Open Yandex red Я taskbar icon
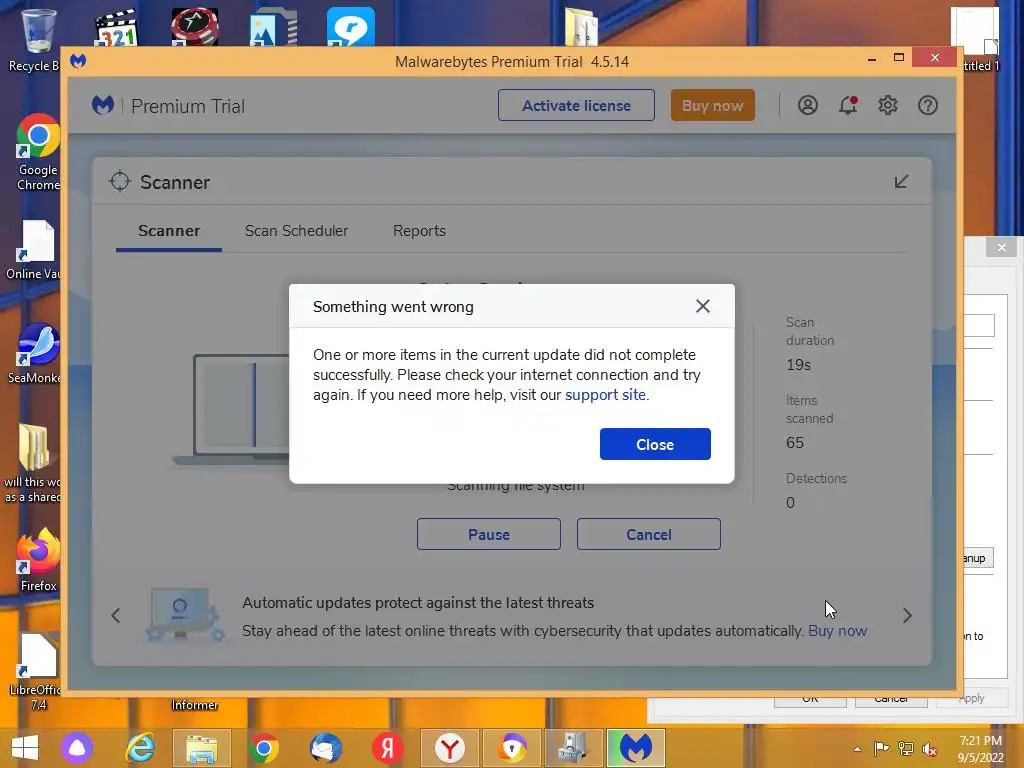Viewport: 1024px width, 768px height. 387,748
